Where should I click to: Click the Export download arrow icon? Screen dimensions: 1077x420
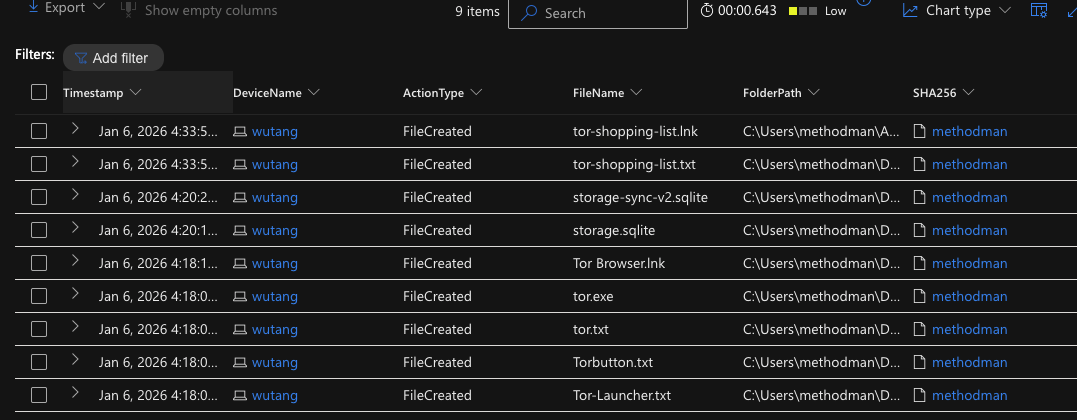[x=34, y=8]
